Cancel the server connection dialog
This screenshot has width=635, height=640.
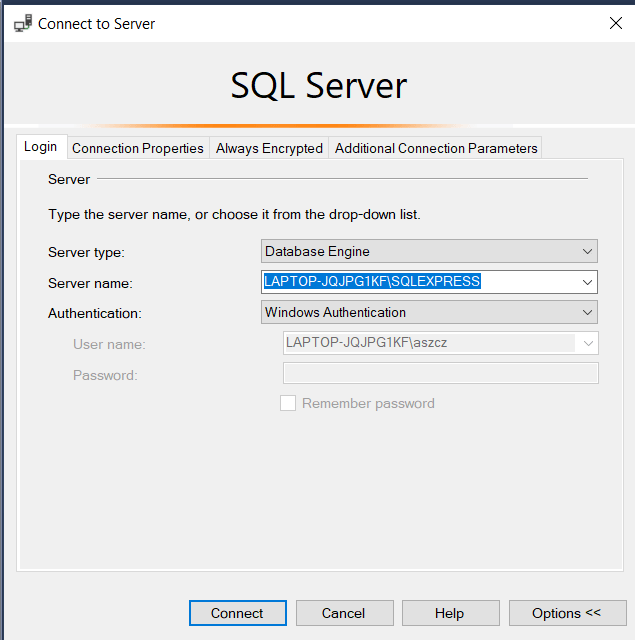click(343, 613)
